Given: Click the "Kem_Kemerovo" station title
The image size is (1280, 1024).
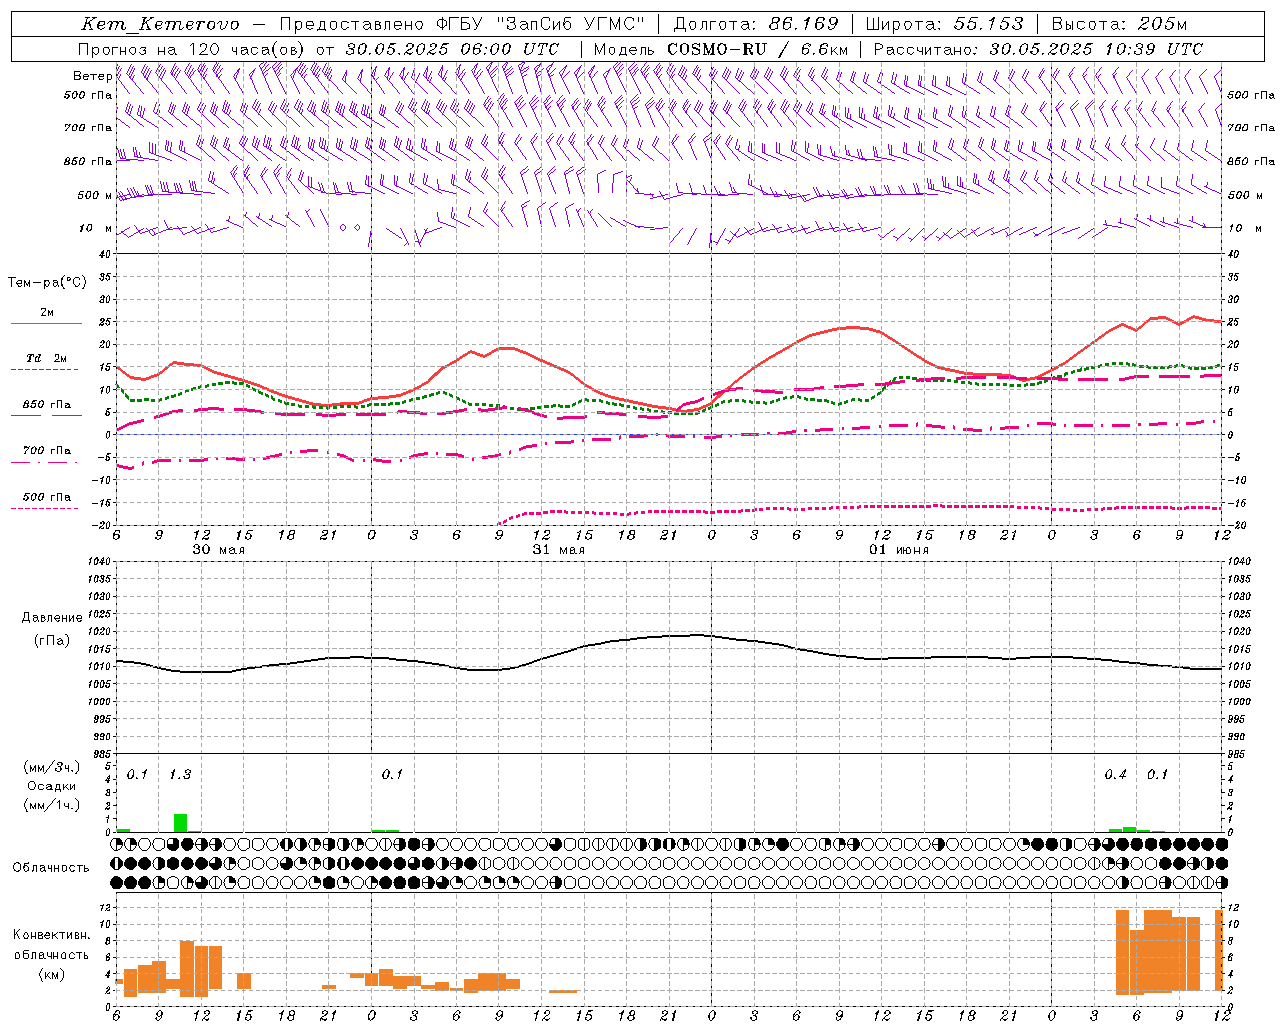Looking at the screenshot, I should tap(160, 24).
